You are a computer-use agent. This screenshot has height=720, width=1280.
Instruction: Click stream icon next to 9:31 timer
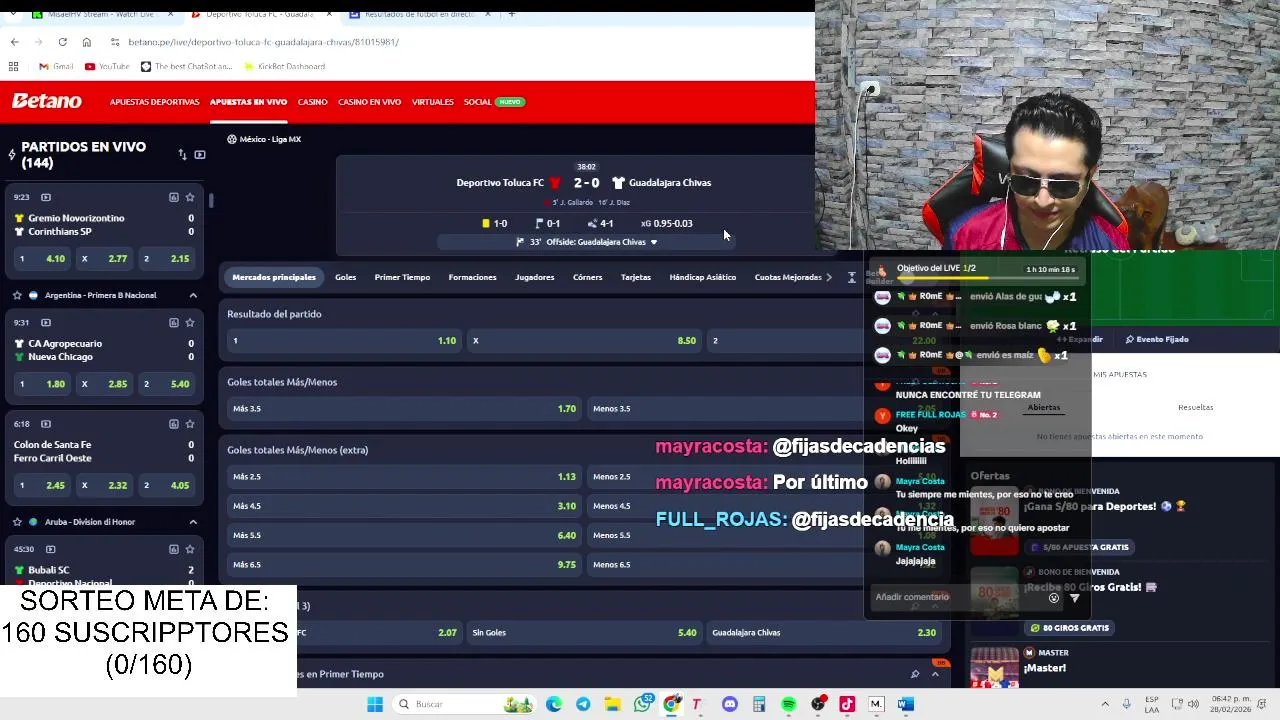pos(45,322)
